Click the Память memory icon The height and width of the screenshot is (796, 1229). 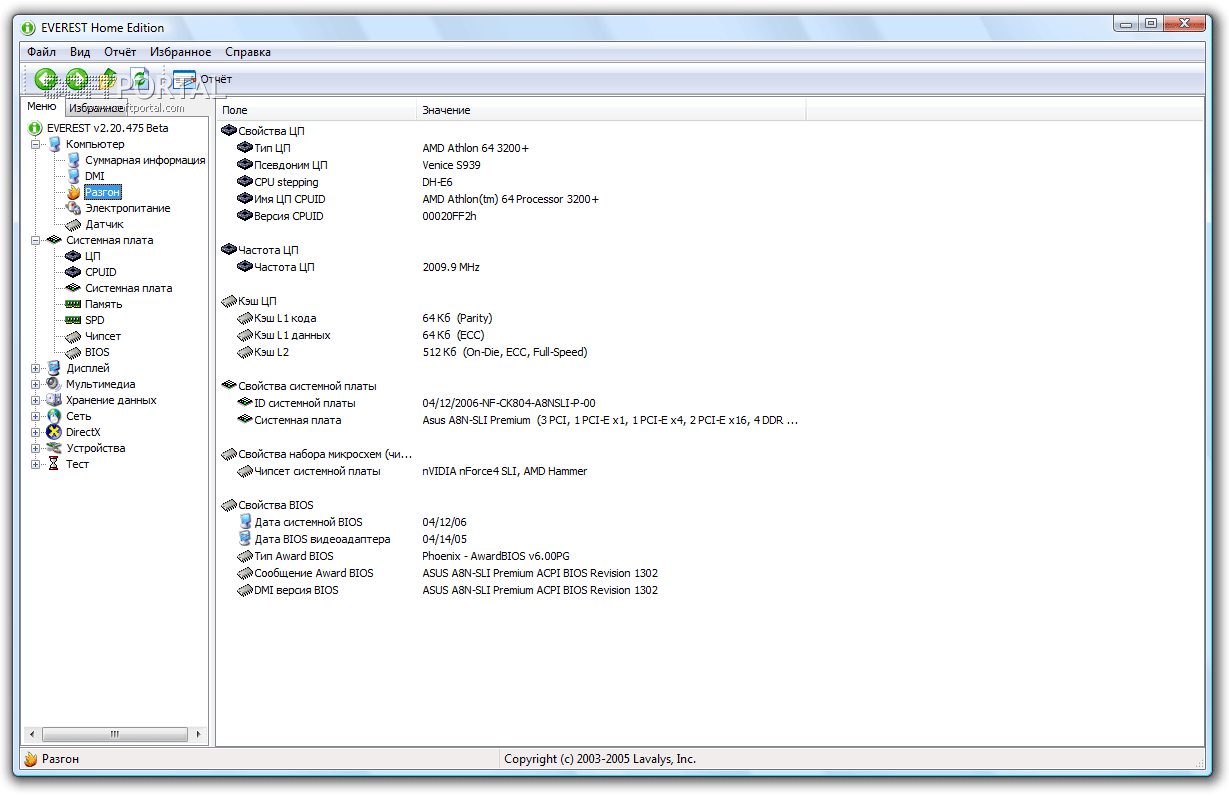click(73, 304)
